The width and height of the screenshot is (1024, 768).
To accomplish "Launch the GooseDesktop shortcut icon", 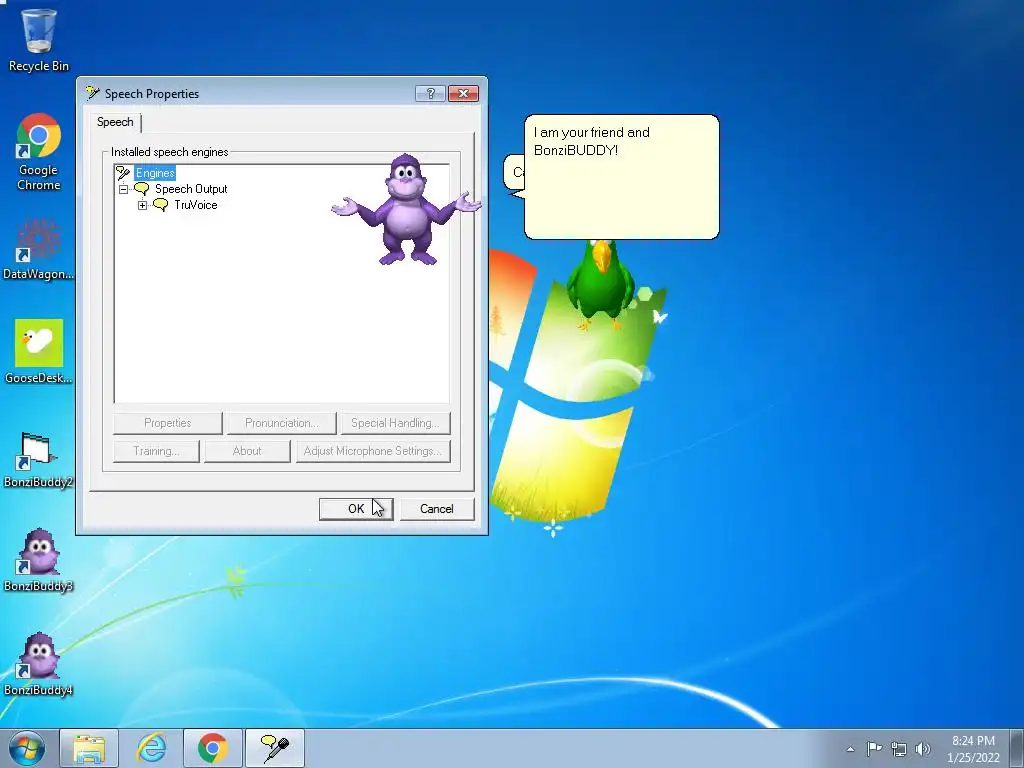I will [39, 351].
